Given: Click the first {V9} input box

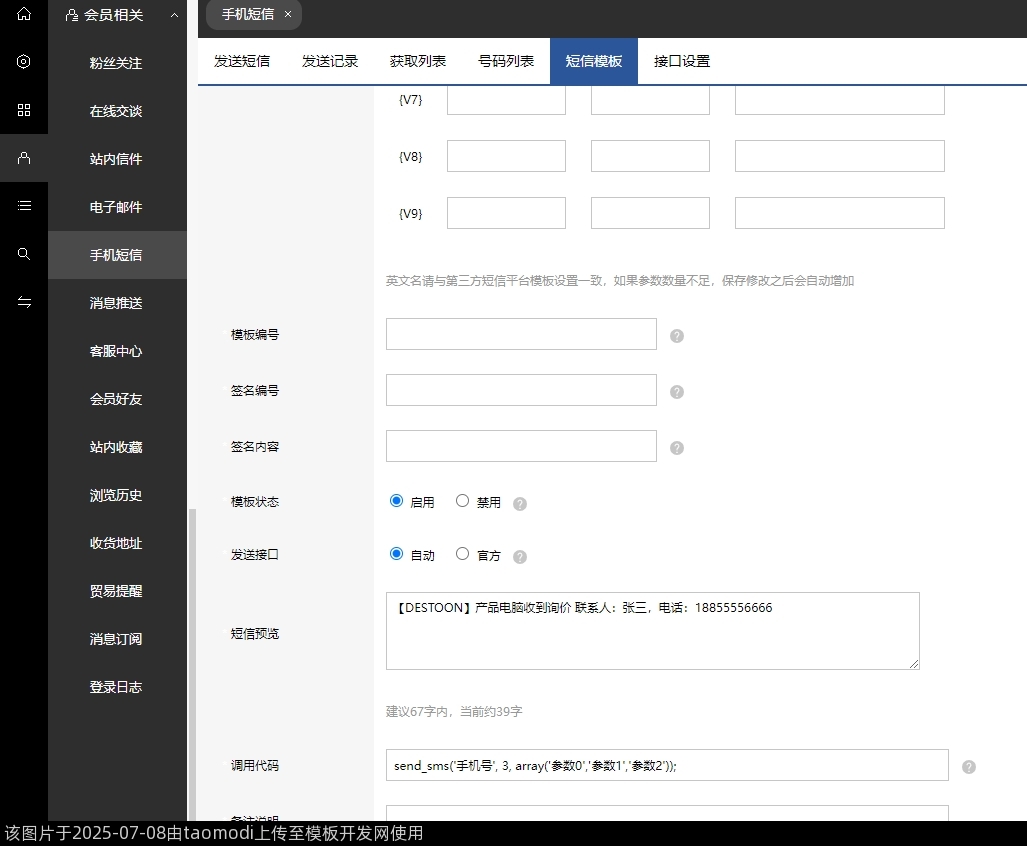Looking at the screenshot, I should click(x=506, y=212).
